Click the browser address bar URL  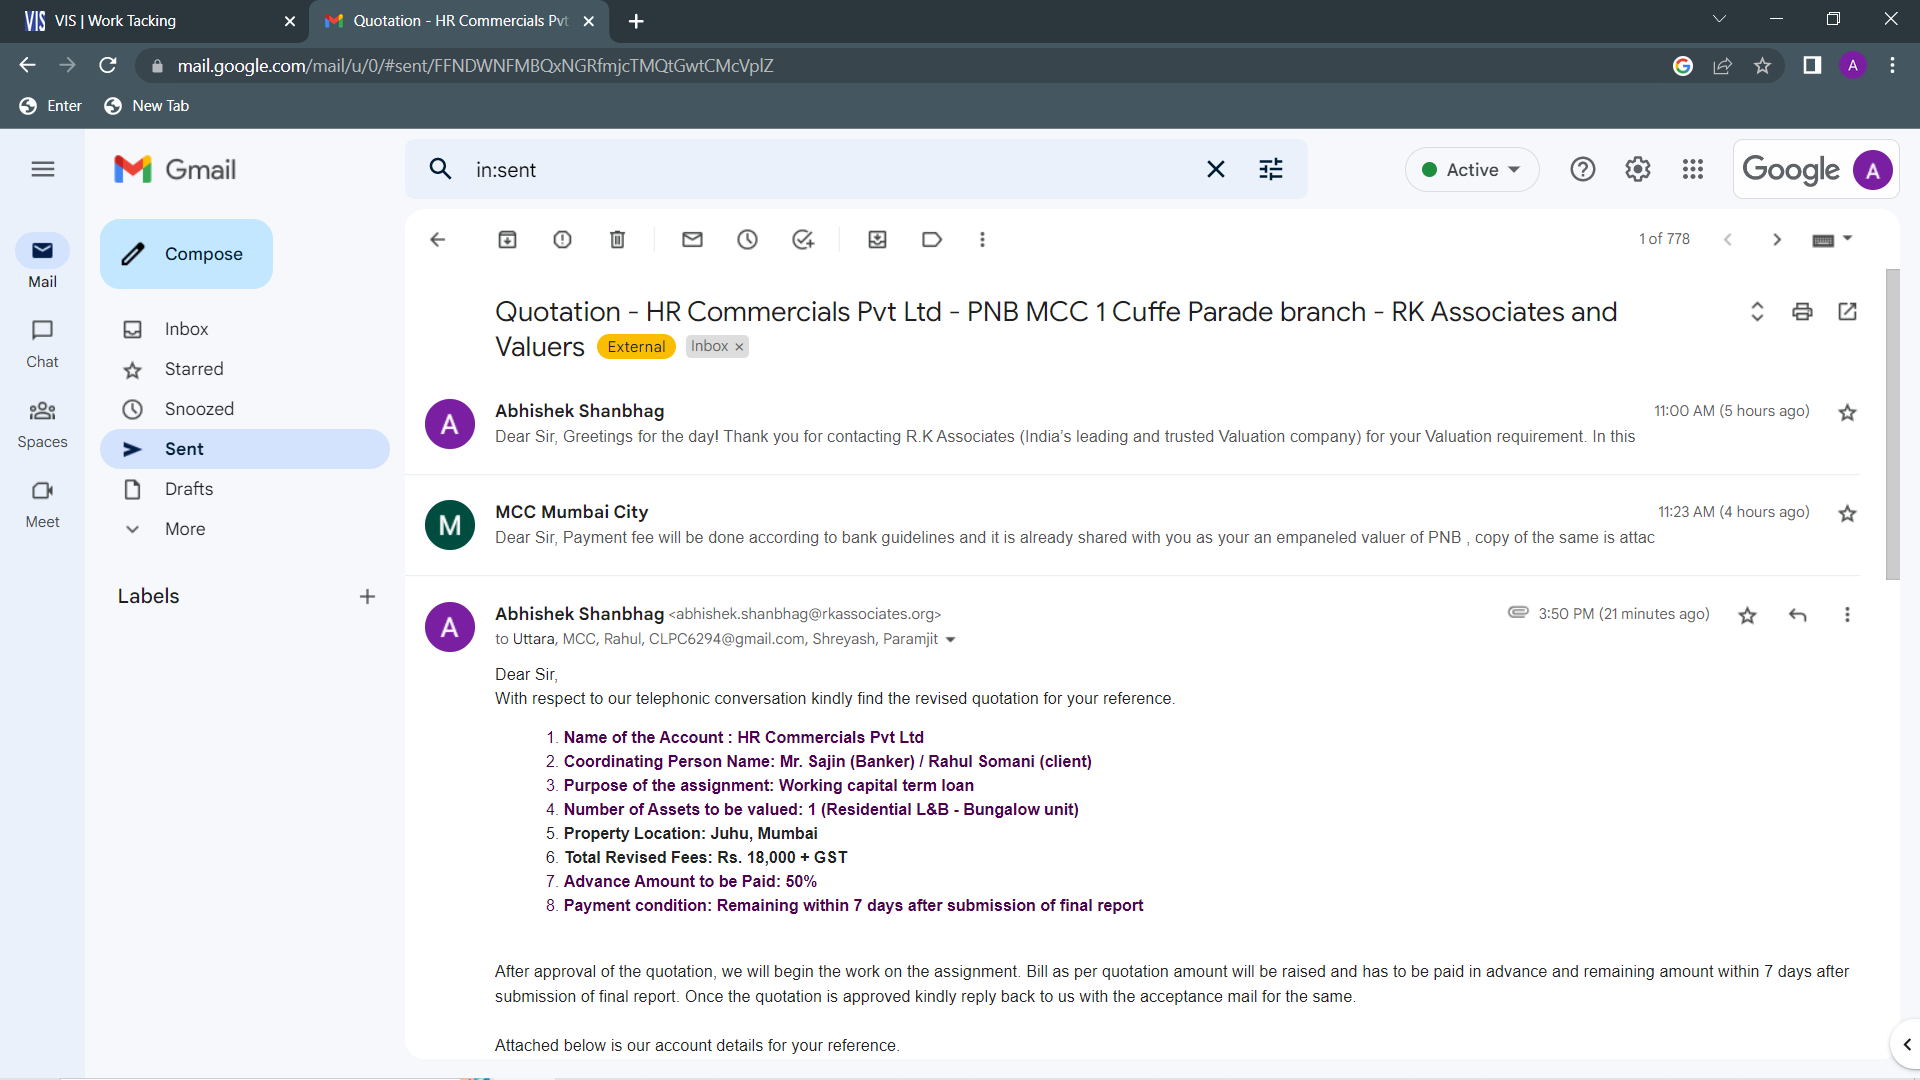pos(475,66)
